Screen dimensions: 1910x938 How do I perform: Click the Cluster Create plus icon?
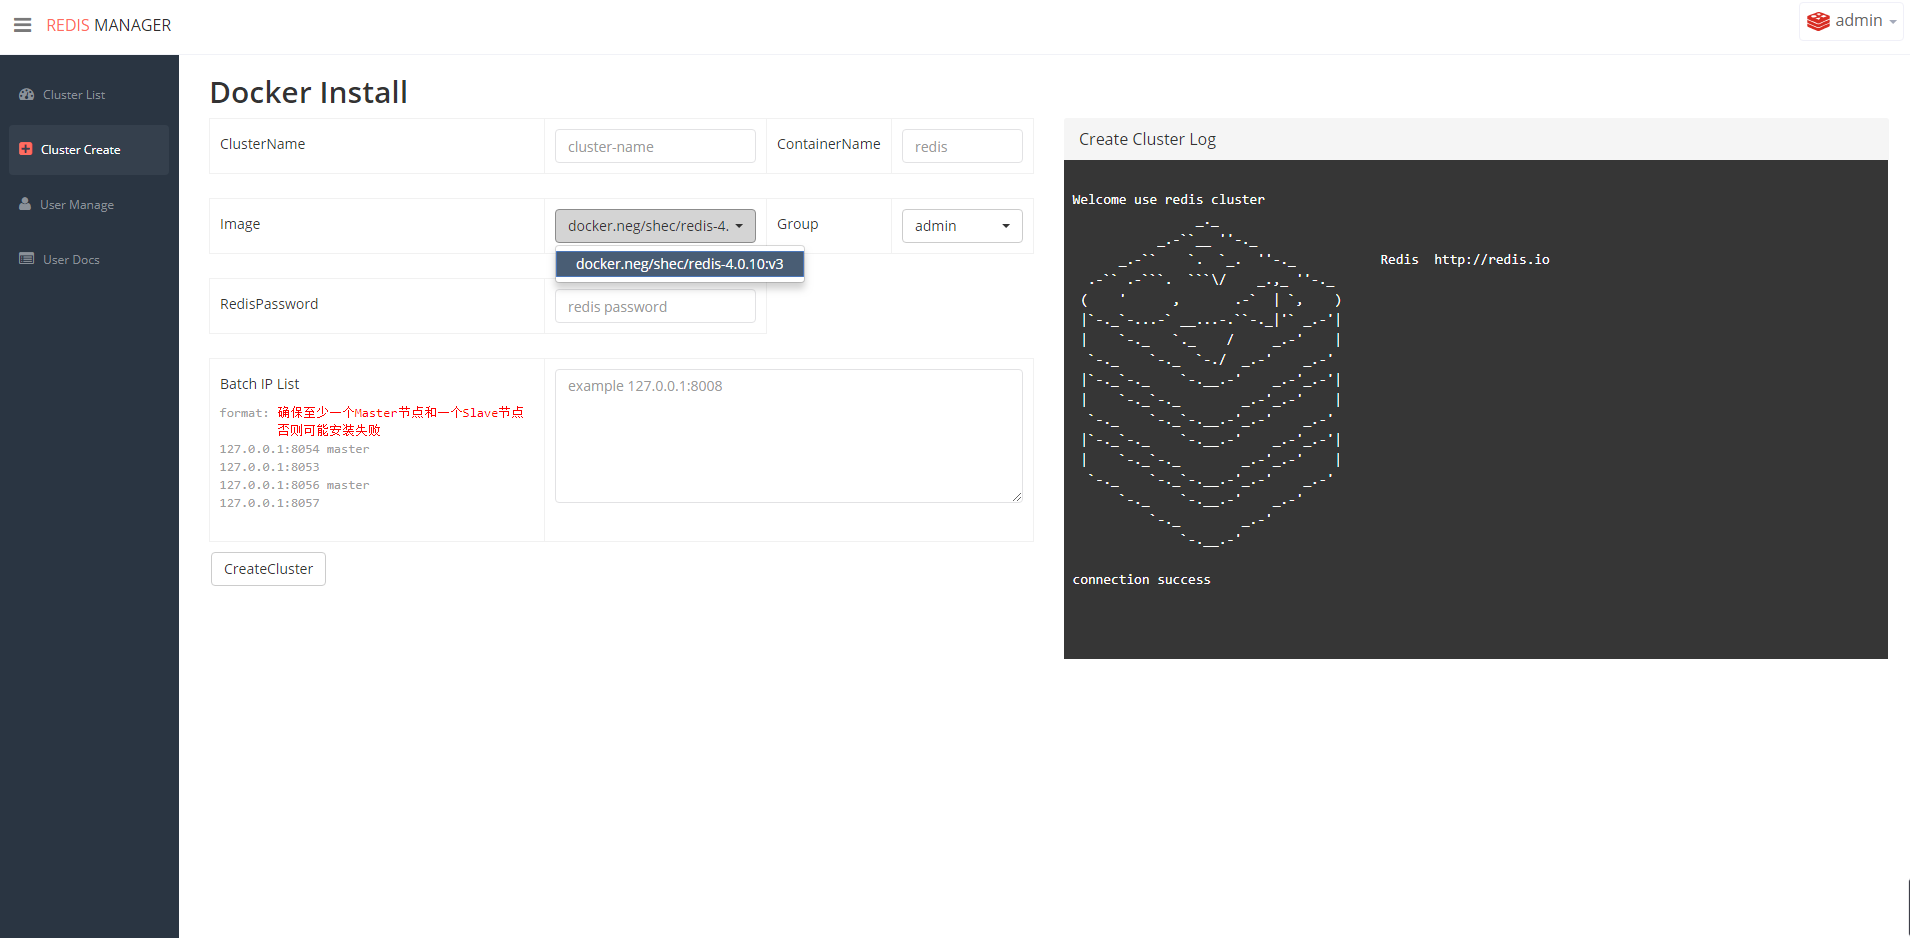click(x=26, y=149)
